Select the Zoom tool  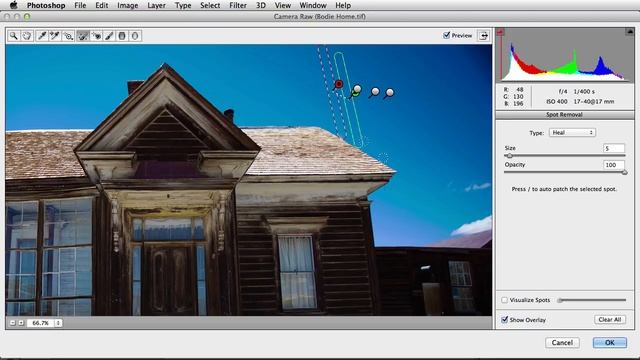pyautogui.click(x=13, y=36)
